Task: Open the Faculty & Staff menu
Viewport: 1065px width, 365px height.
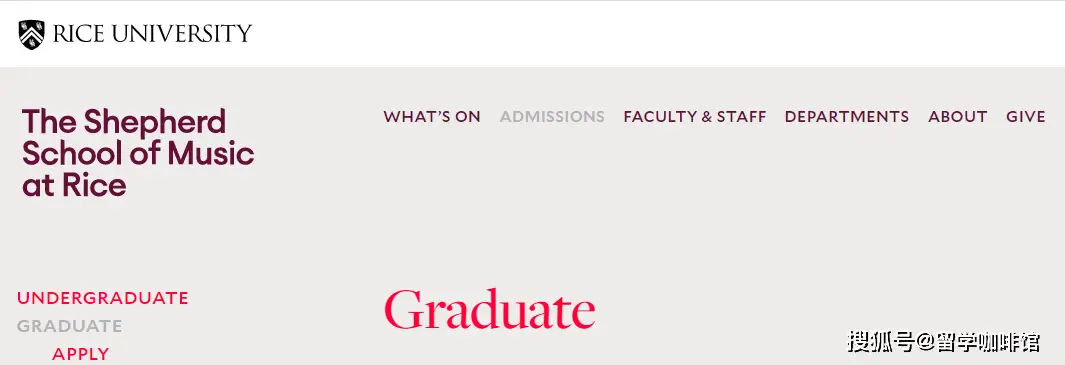Action: pos(695,117)
